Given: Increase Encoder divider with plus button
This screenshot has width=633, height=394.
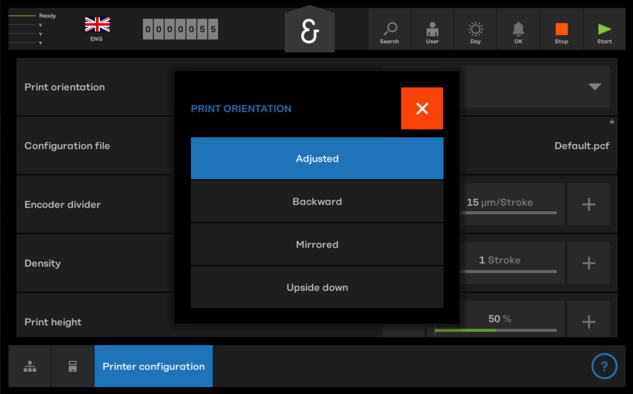Looking at the screenshot, I should tap(589, 204).
